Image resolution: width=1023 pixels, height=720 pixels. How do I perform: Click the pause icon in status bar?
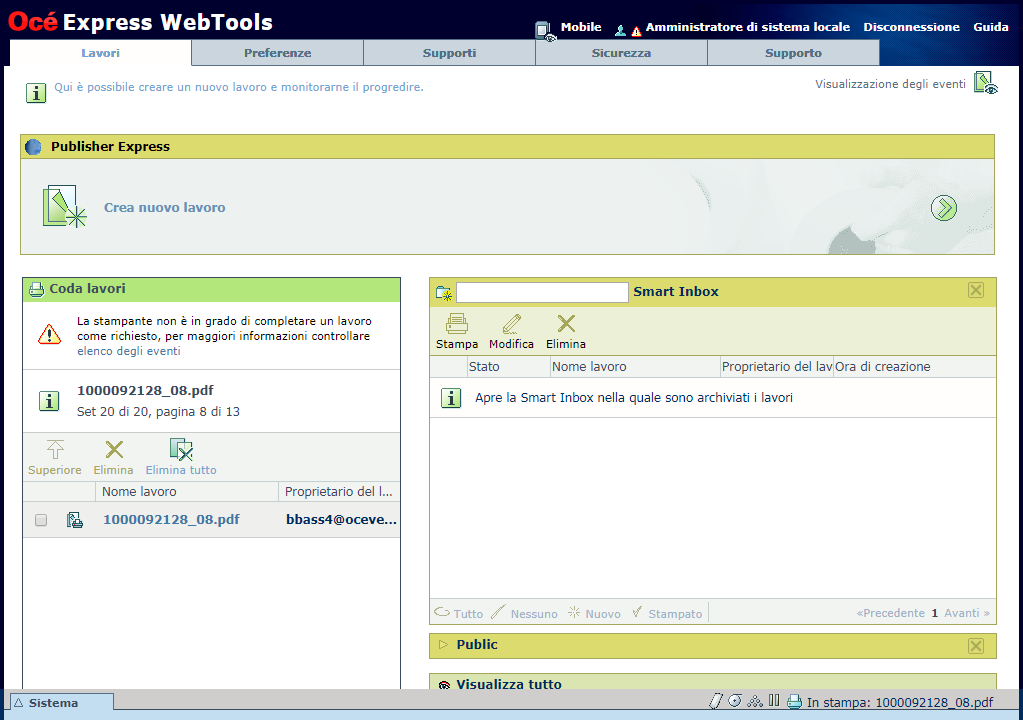[774, 701]
